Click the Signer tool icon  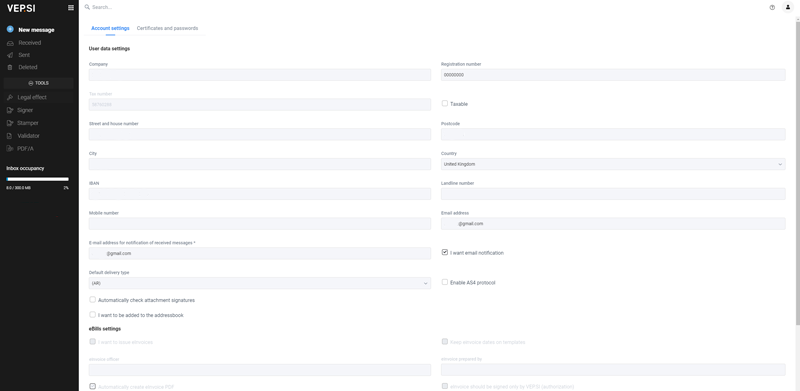[10, 110]
